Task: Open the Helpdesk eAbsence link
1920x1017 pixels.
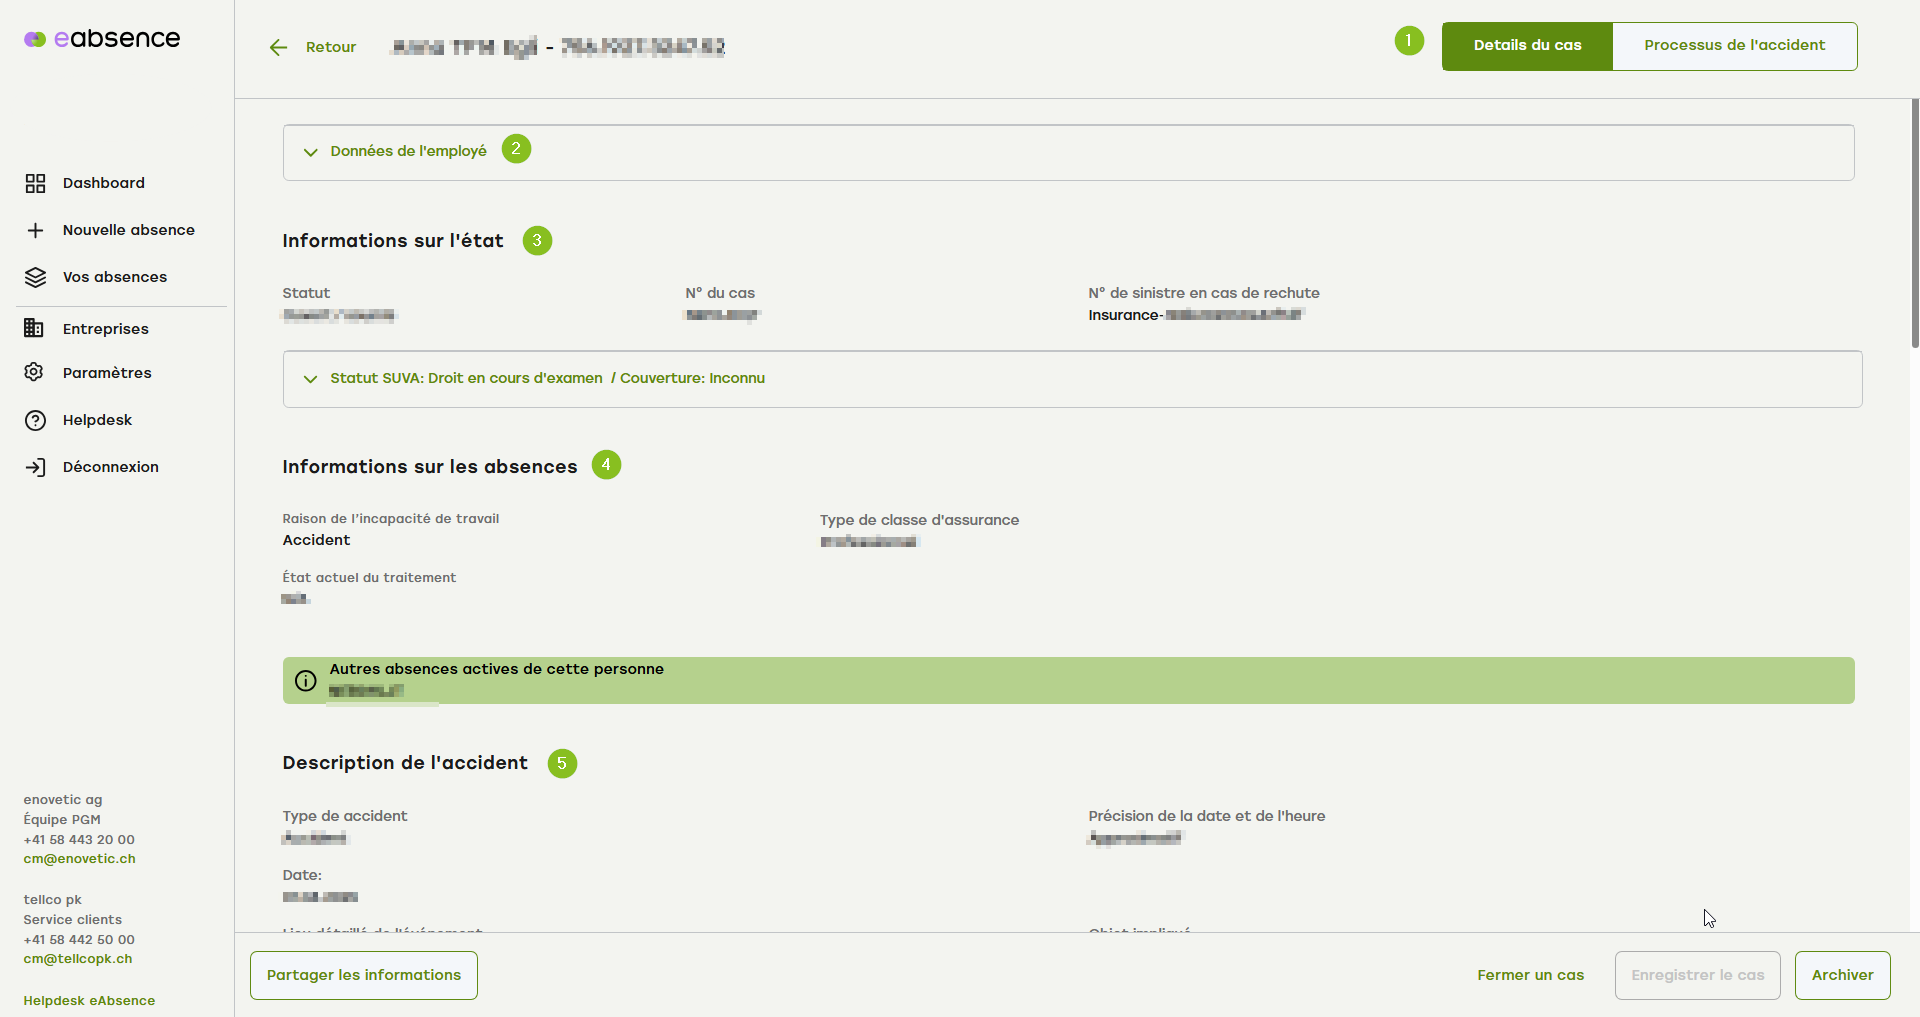Action: [x=89, y=1001]
